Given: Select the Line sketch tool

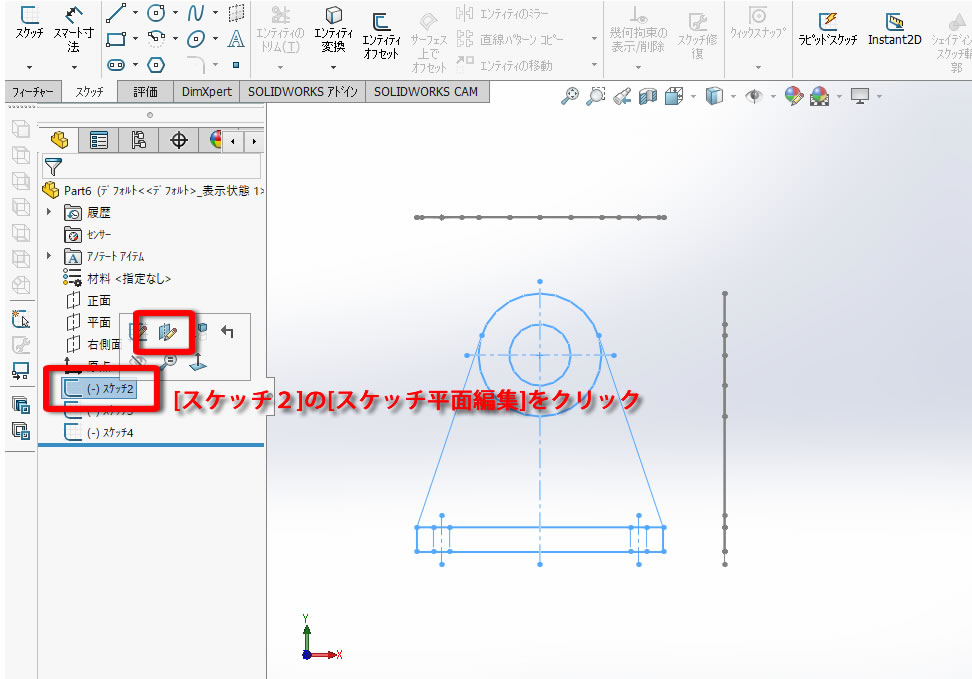Looking at the screenshot, I should (x=116, y=13).
